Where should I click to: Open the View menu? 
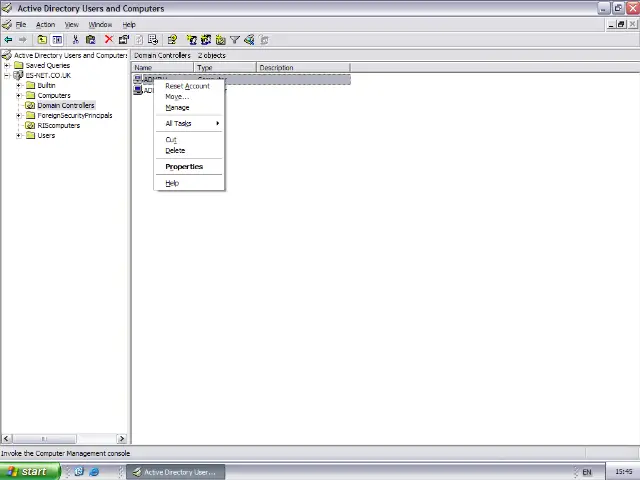tap(71, 24)
